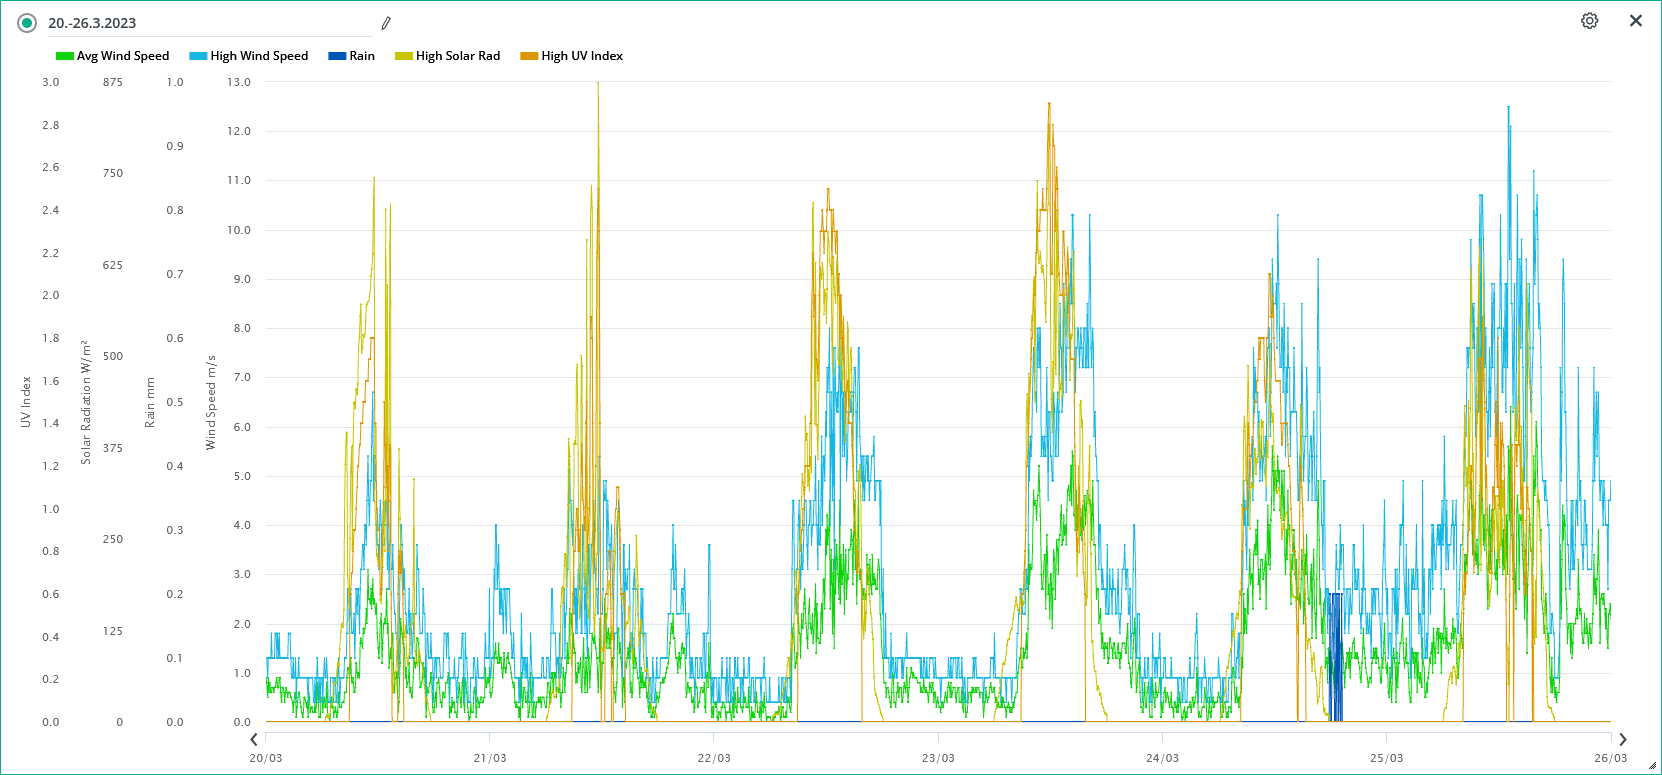Open chart settings with the gear icon
The image size is (1662, 775).
click(x=1589, y=21)
